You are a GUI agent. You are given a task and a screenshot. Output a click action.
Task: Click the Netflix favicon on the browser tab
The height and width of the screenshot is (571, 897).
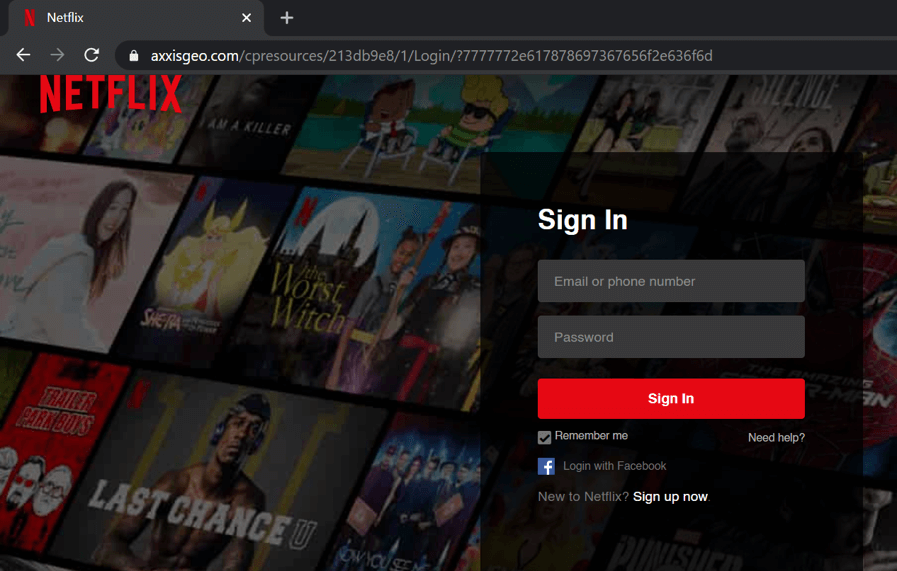tap(29, 18)
